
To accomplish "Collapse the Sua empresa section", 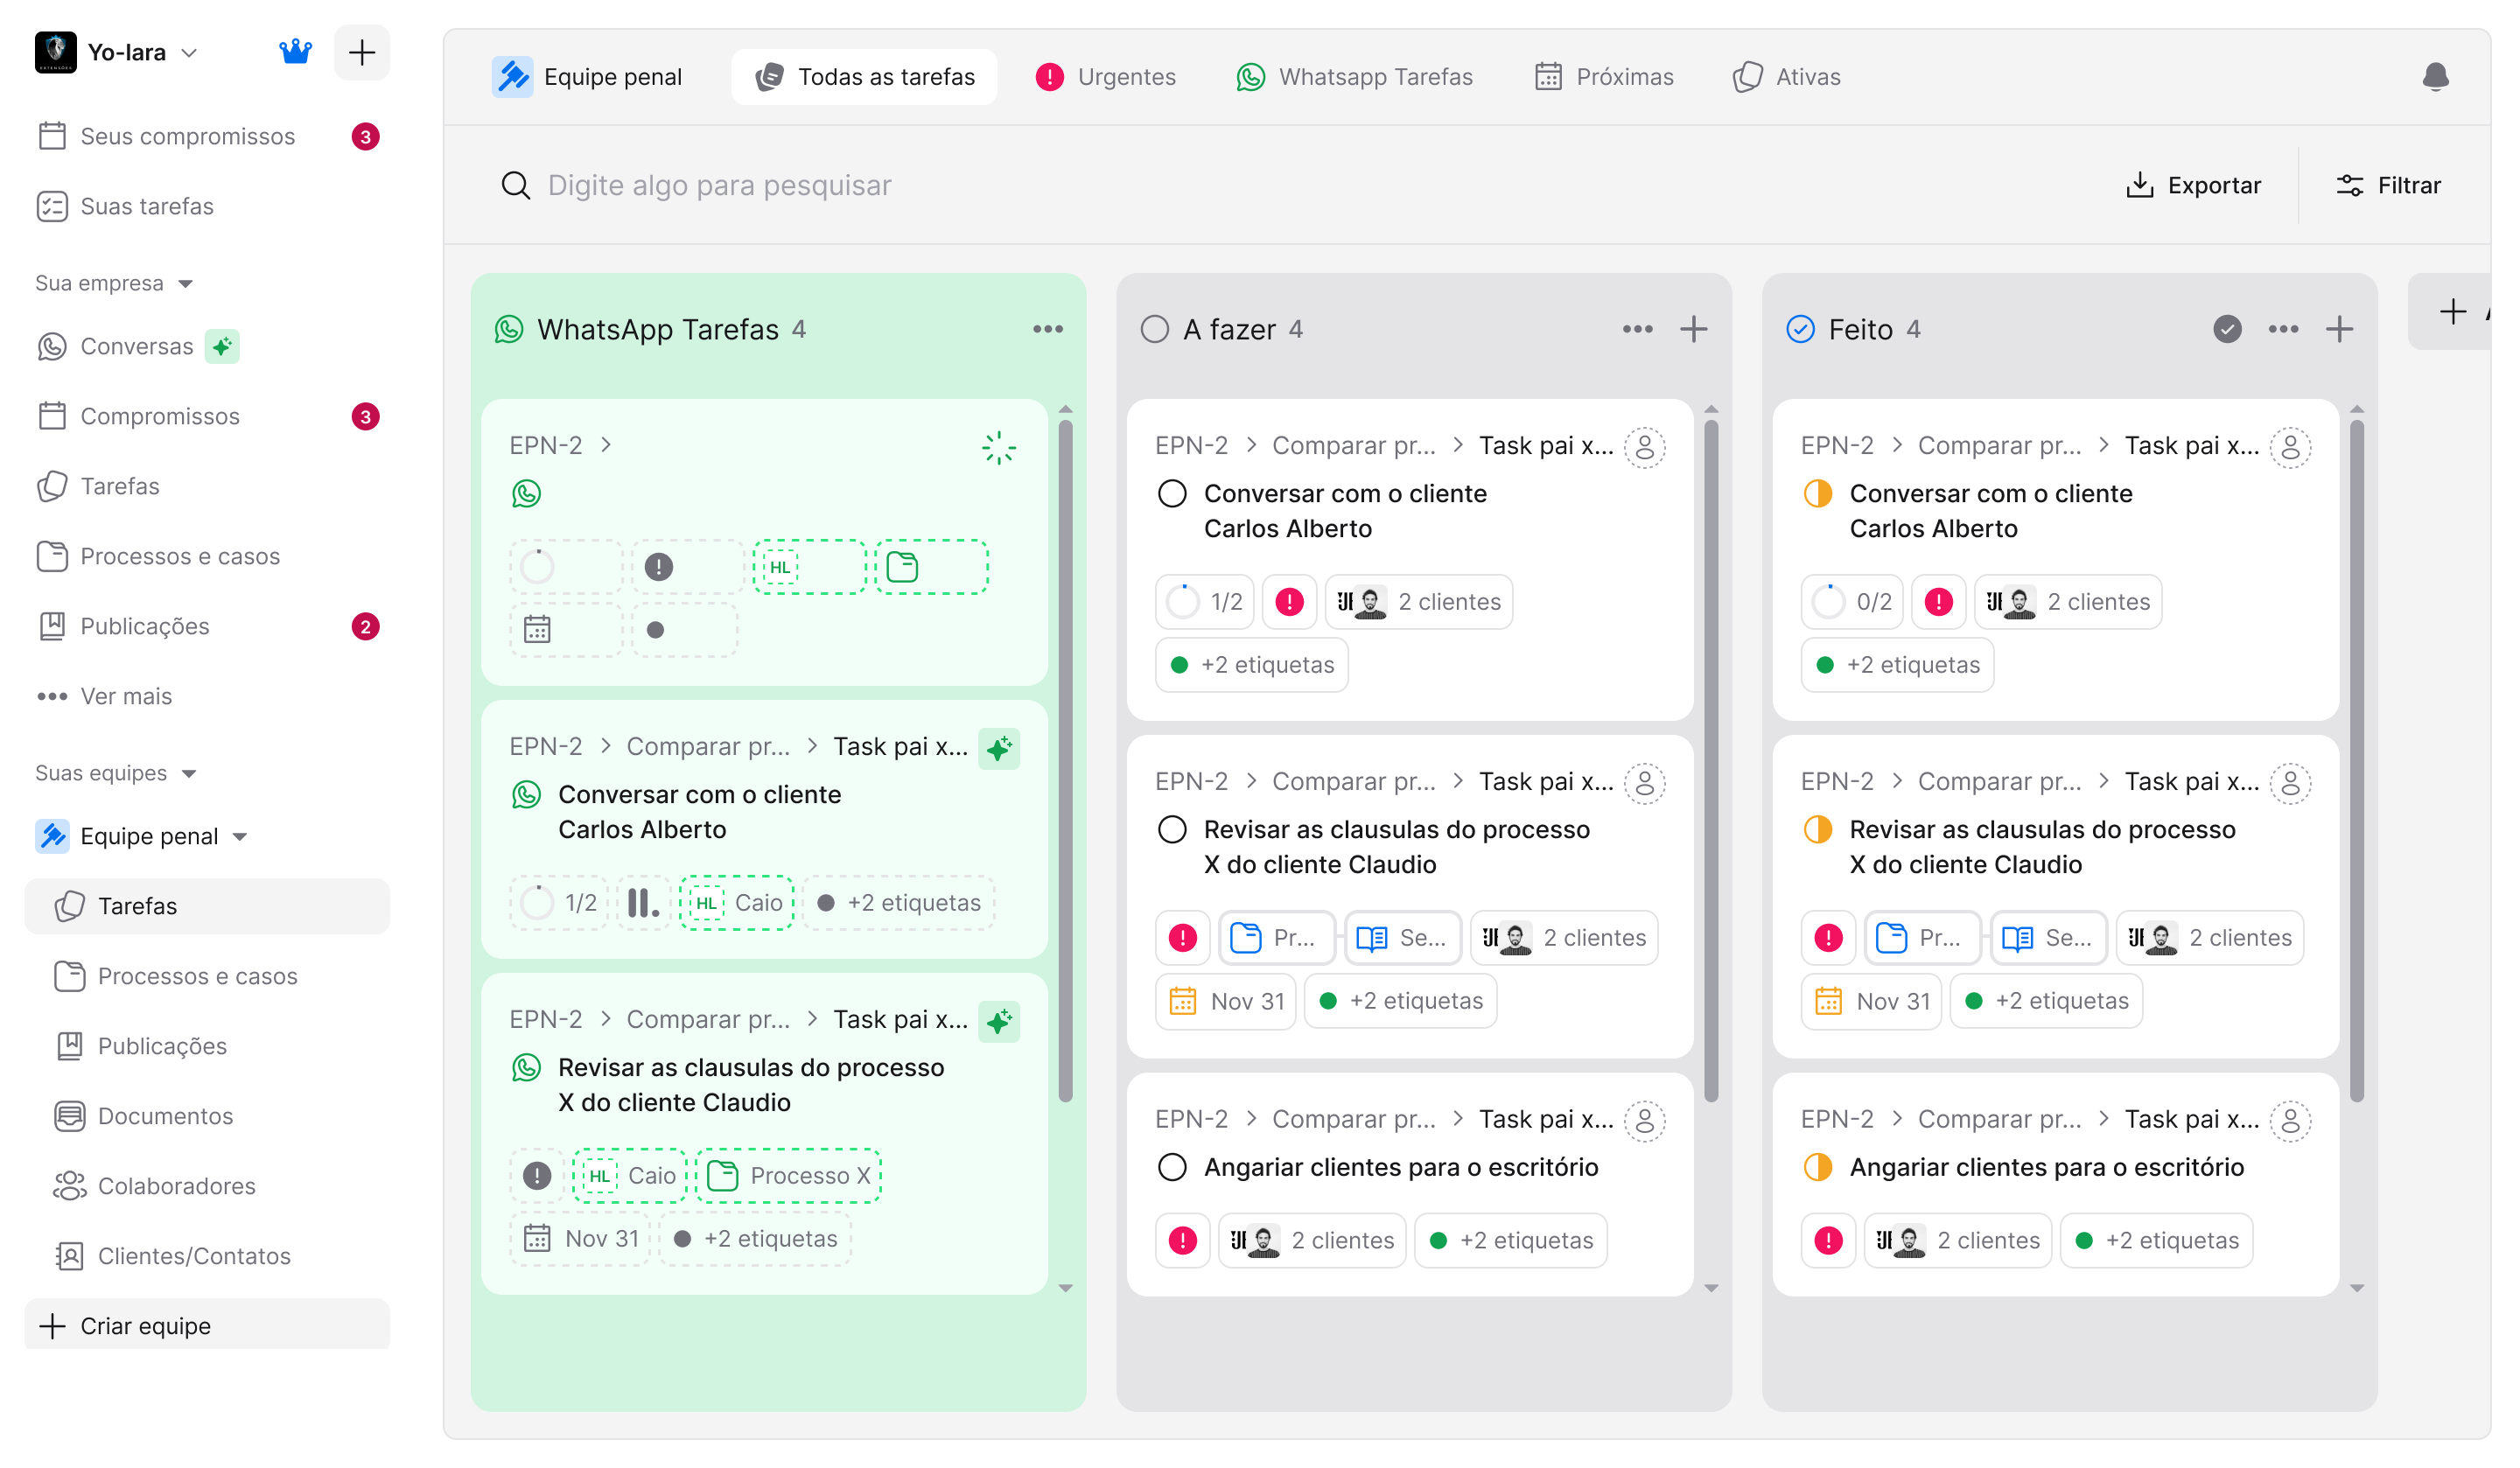I will 185,284.
